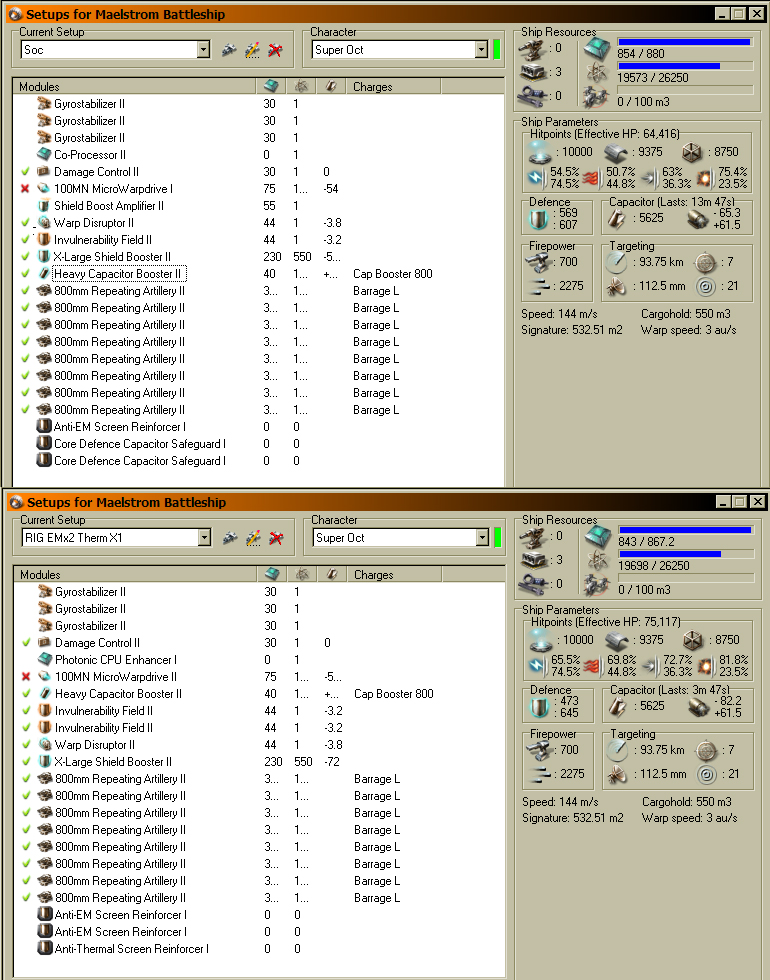Select Cap Booster 800 charge in Soc setup
The width and height of the screenshot is (770, 980).
[x=392, y=274]
